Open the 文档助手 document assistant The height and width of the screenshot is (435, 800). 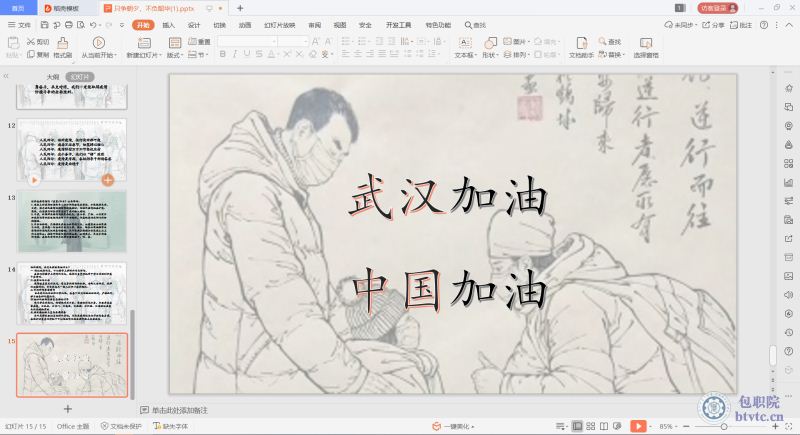click(581, 47)
